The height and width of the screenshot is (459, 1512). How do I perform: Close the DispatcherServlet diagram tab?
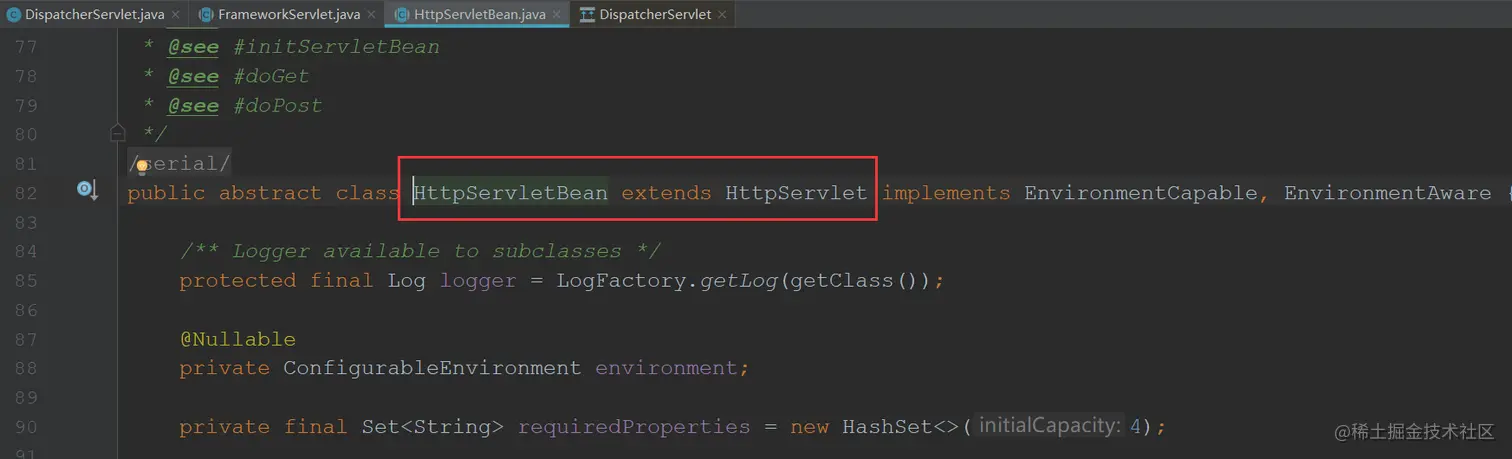pyautogui.click(x=723, y=15)
